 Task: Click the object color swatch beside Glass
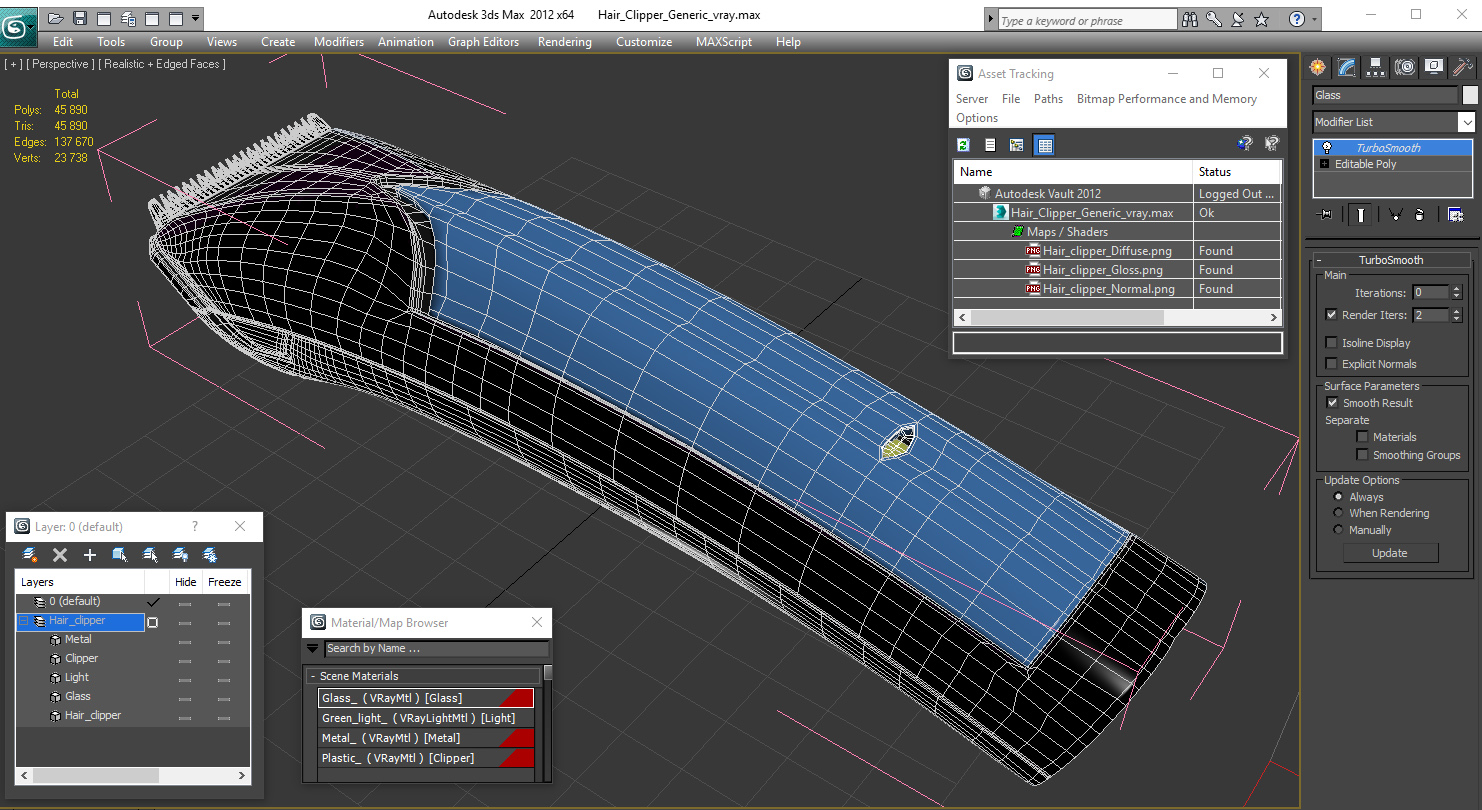tap(1470, 95)
